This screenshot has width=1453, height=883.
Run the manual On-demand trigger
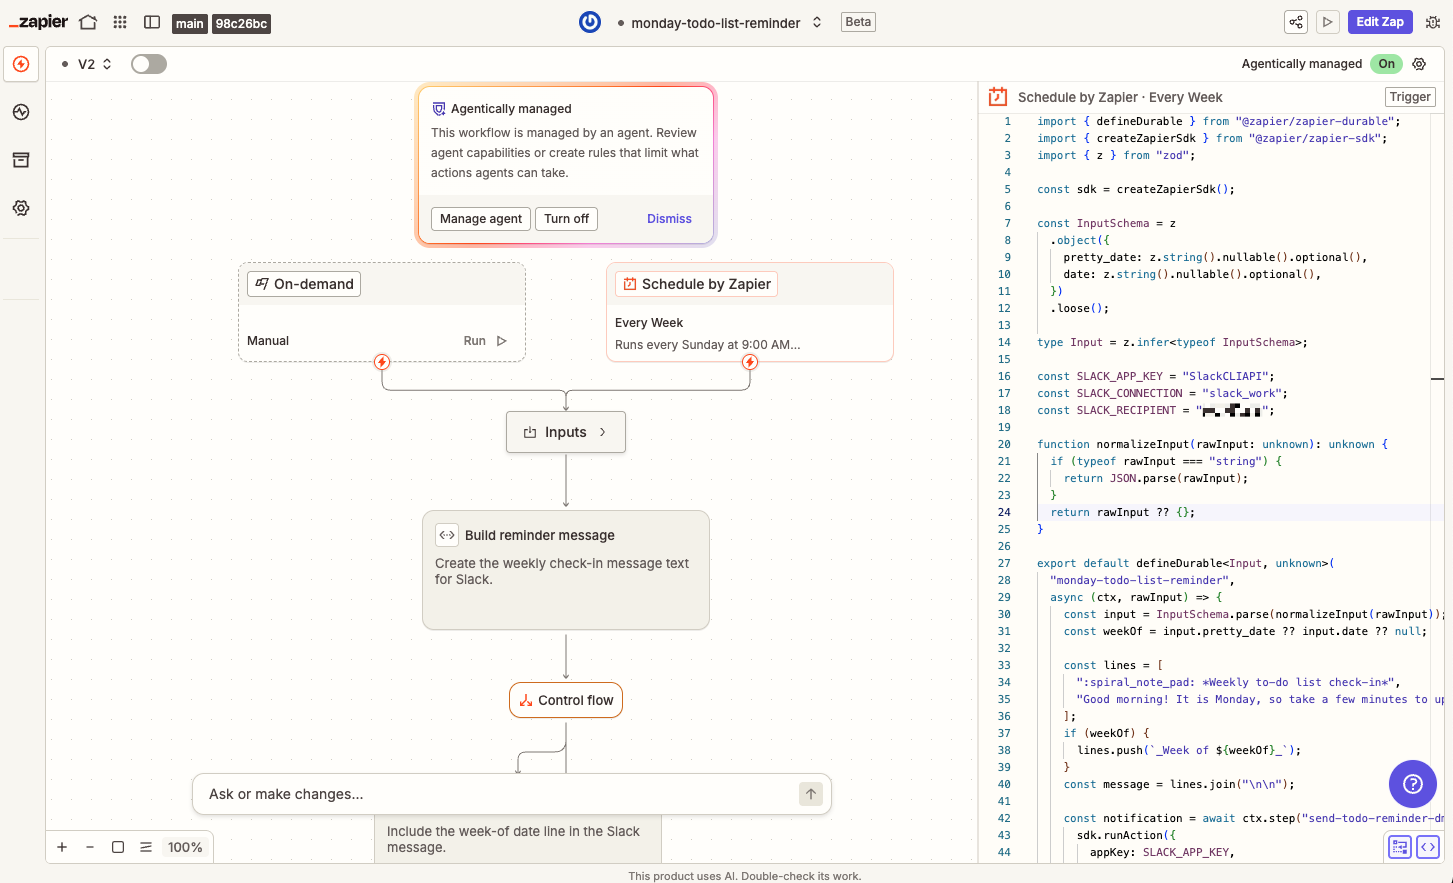(x=486, y=341)
